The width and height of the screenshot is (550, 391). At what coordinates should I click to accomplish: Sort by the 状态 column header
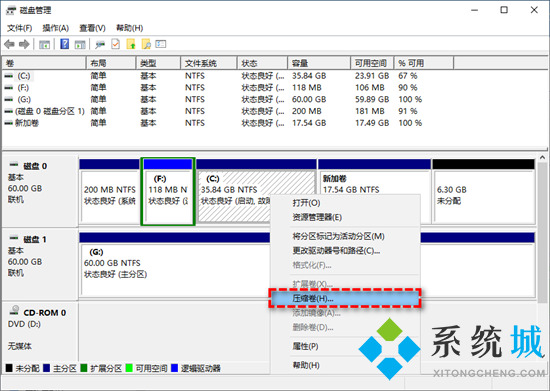[262, 63]
